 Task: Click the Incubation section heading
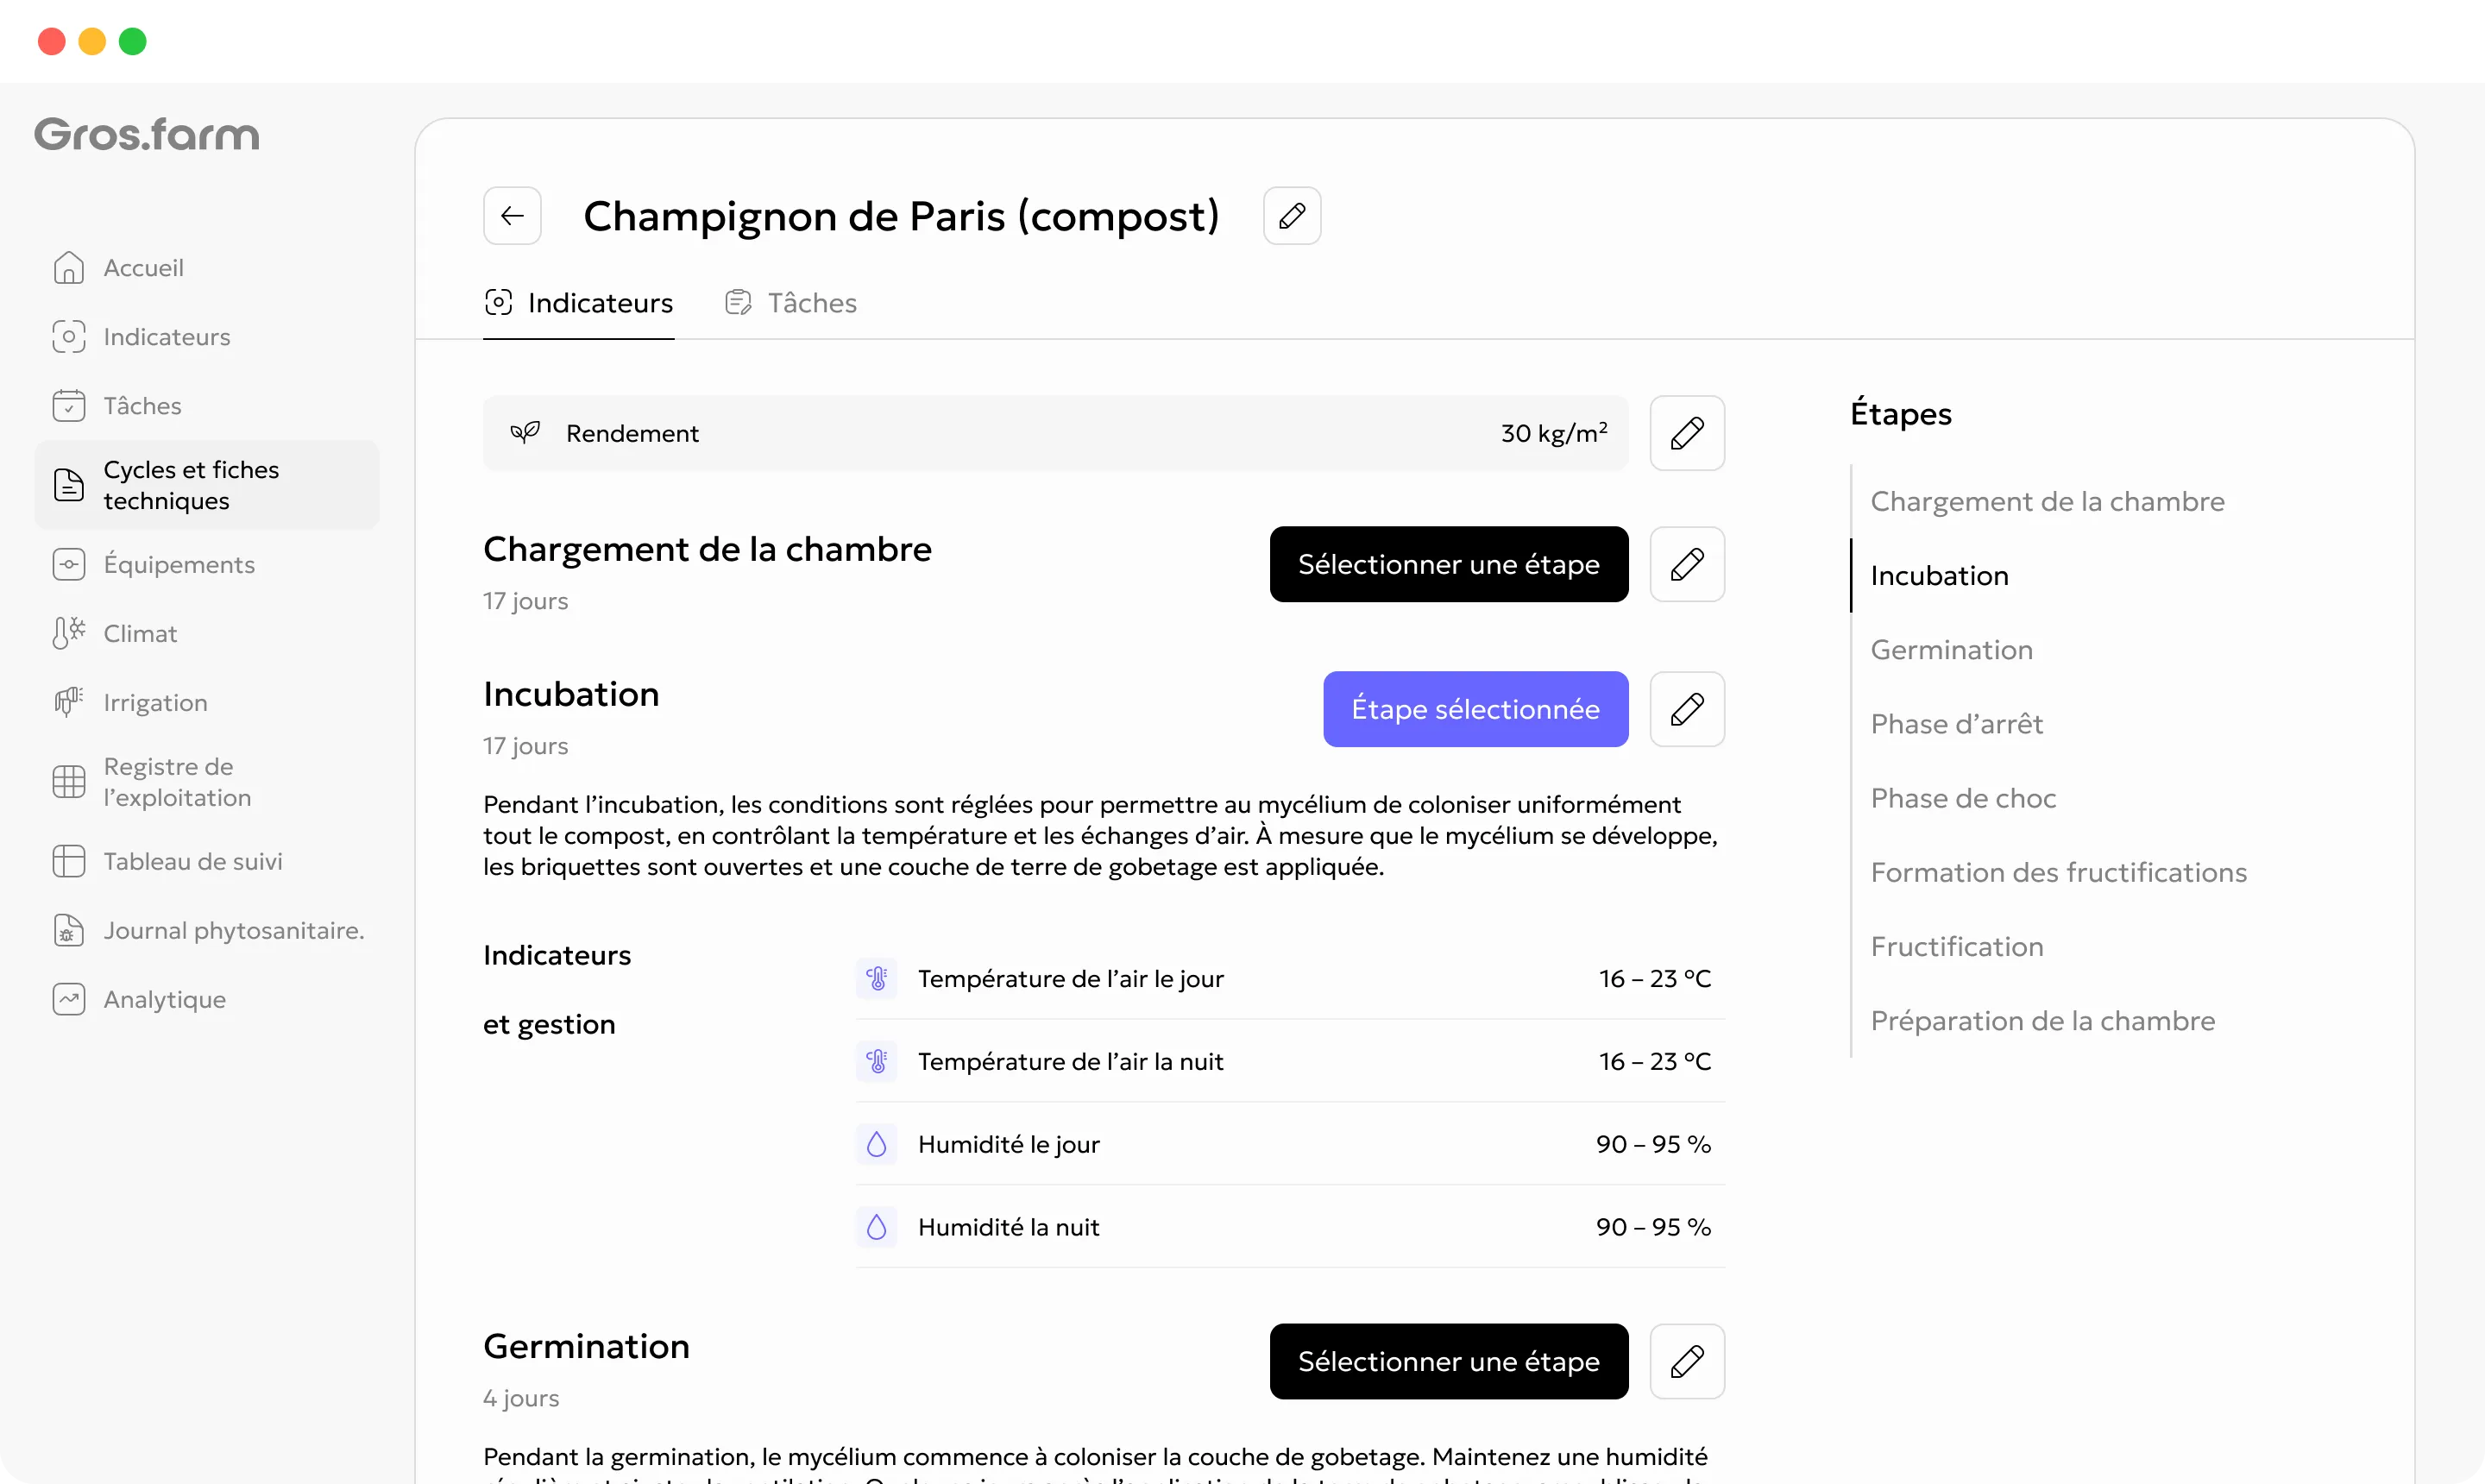coord(571,694)
